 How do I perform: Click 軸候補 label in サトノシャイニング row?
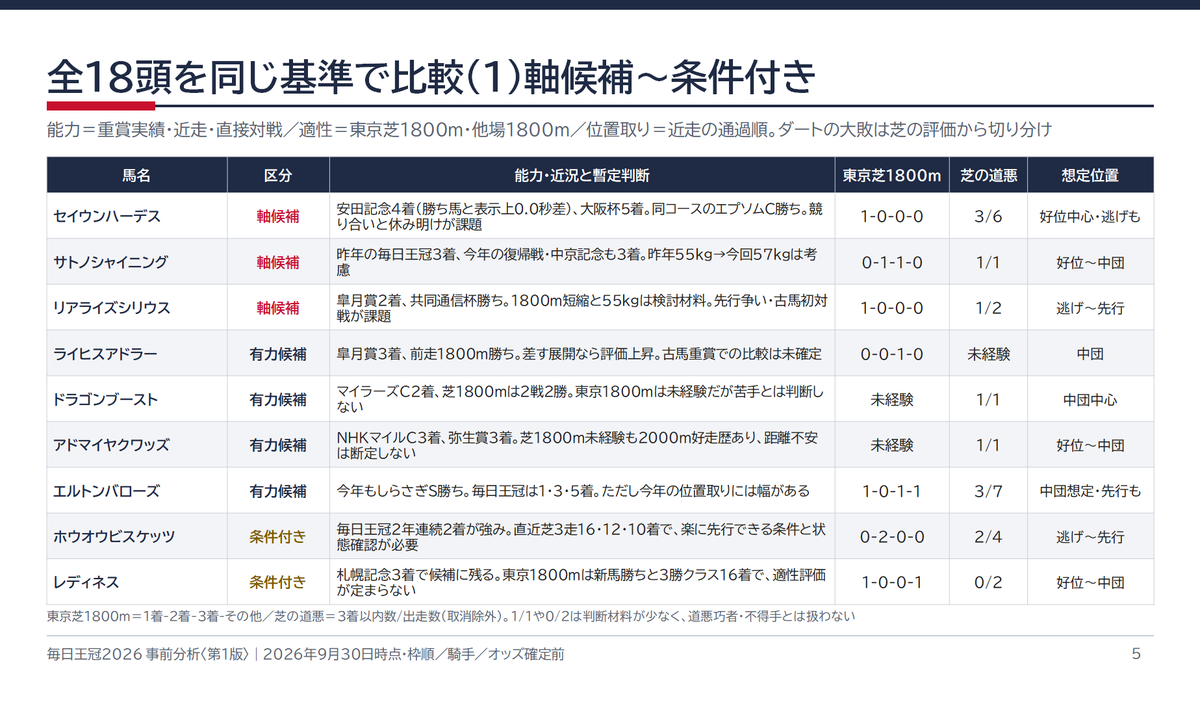point(278,262)
